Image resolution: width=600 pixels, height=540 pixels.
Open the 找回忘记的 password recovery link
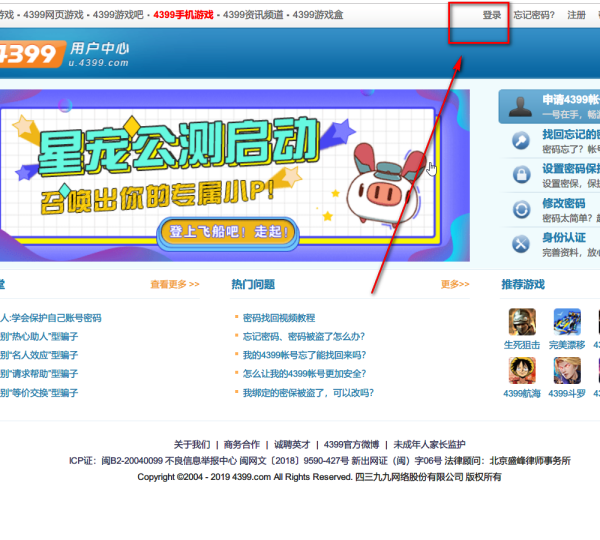tap(571, 134)
